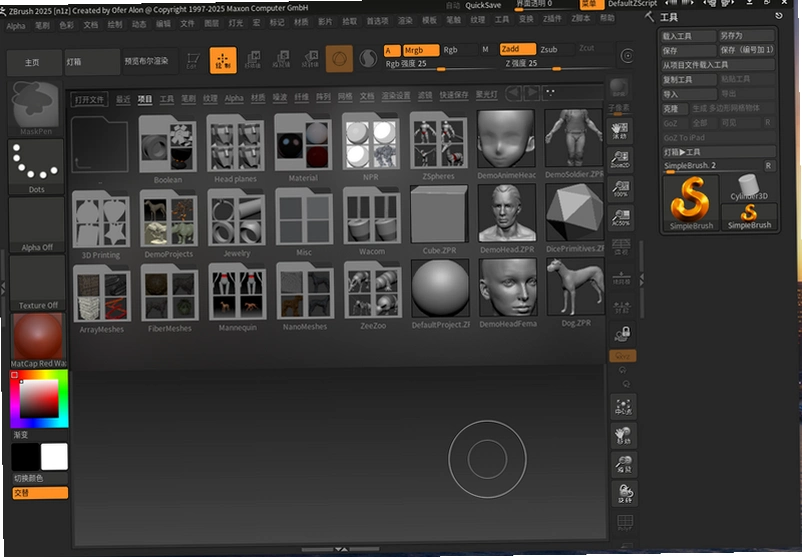
Task: Click the 载入工具 load tool button
Action: tap(688, 36)
